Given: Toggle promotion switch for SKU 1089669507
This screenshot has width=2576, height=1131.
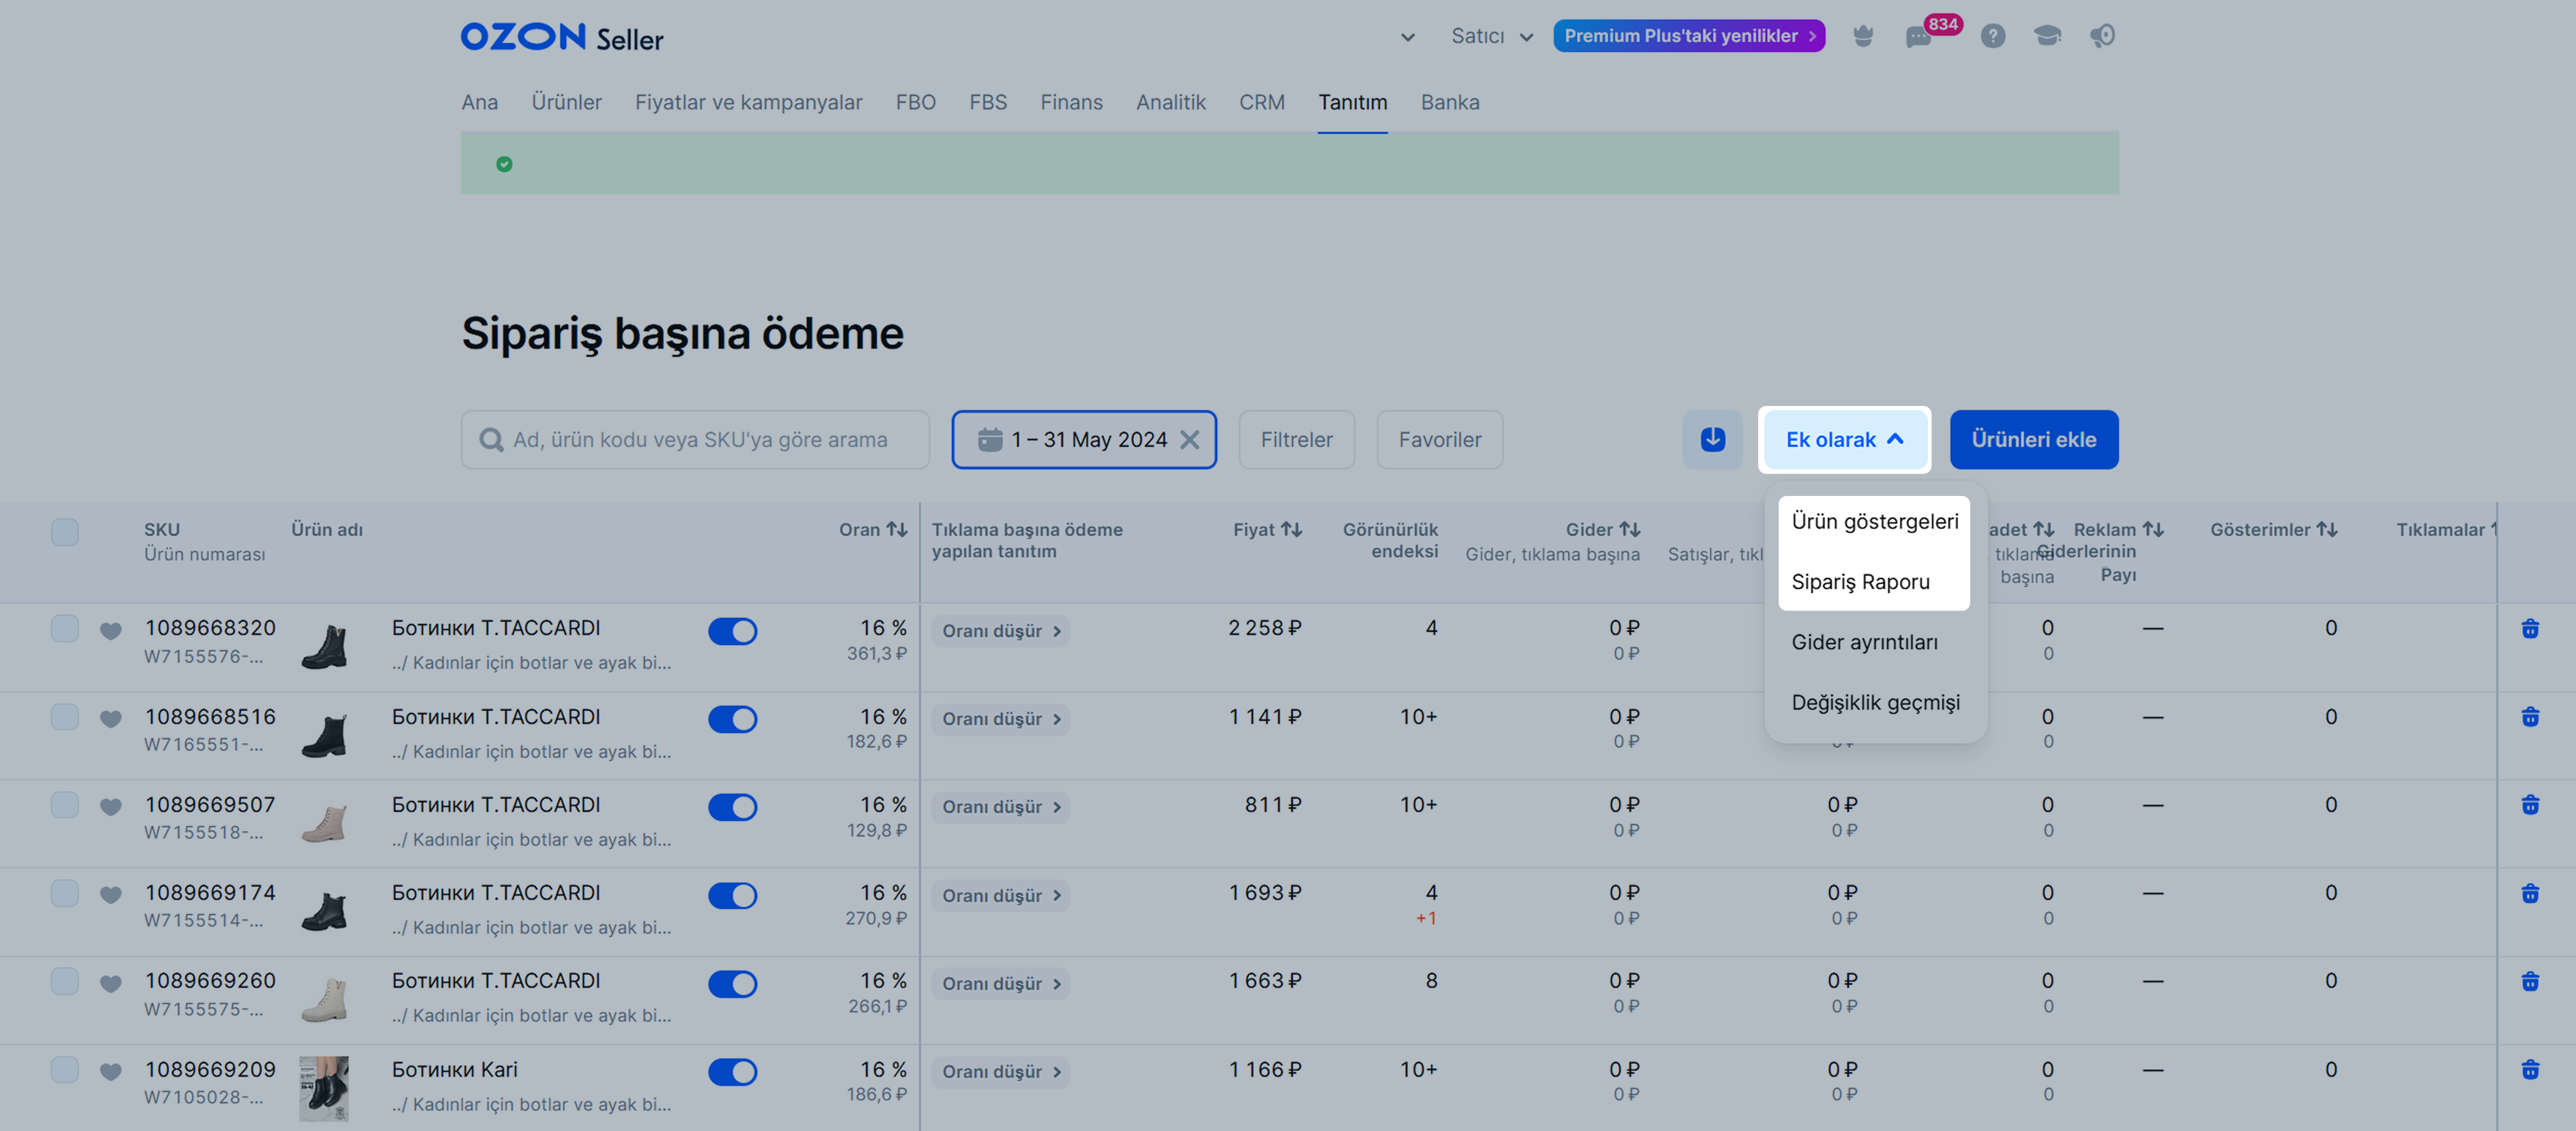Looking at the screenshot, I should coord(733,808).
